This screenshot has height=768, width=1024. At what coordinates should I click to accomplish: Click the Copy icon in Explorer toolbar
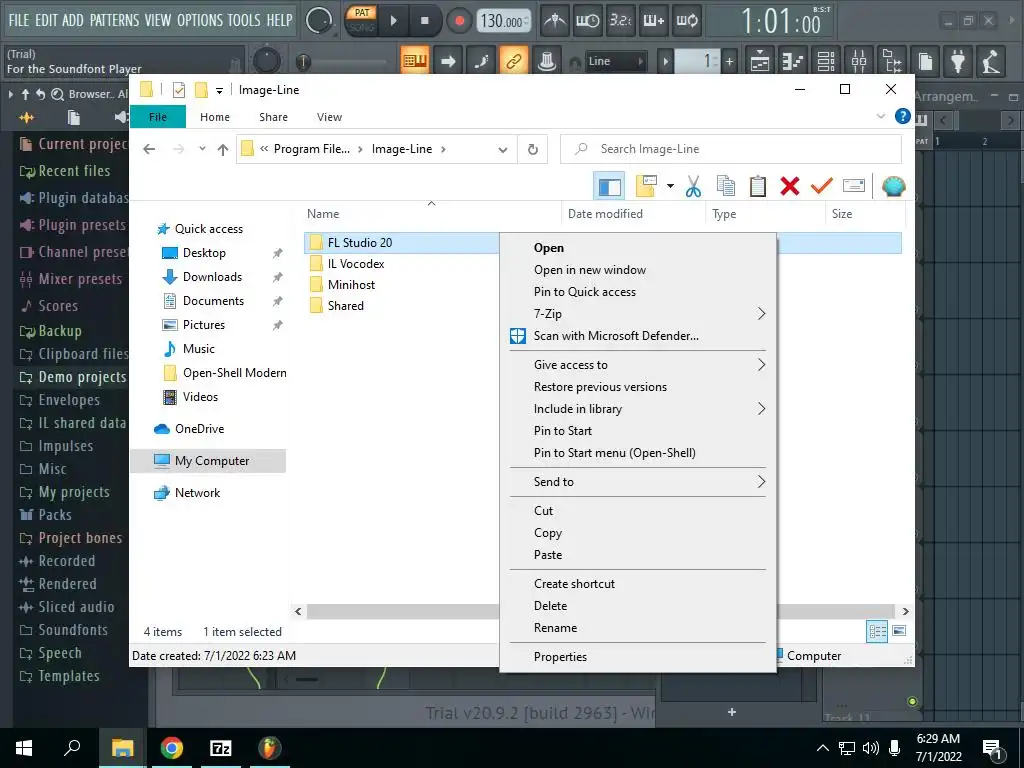click(x=726, y=186)
